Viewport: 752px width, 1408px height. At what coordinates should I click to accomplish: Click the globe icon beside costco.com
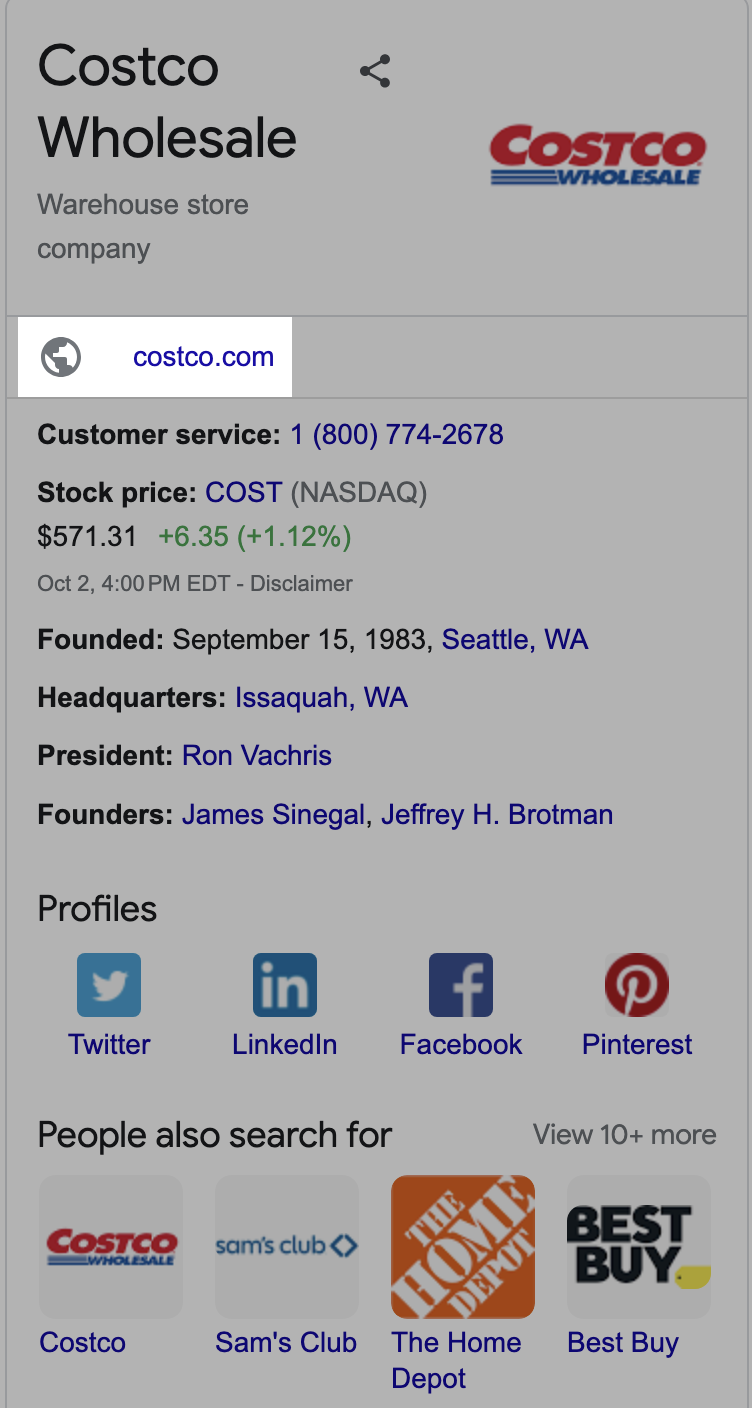pyautogui.click(x=62, y=357)
